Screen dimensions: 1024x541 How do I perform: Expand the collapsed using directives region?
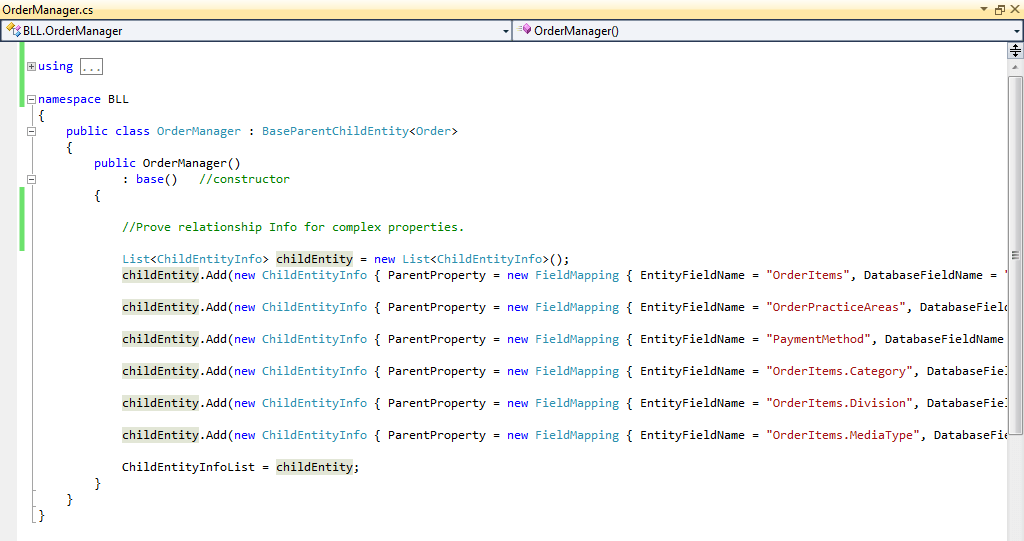tap(31, 66)
